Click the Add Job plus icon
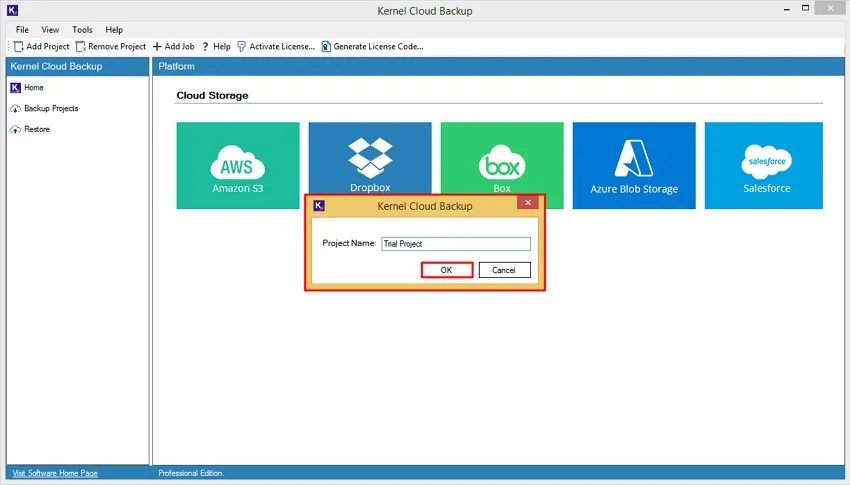The width and height of the screenshot is (850, 485). 157,47
